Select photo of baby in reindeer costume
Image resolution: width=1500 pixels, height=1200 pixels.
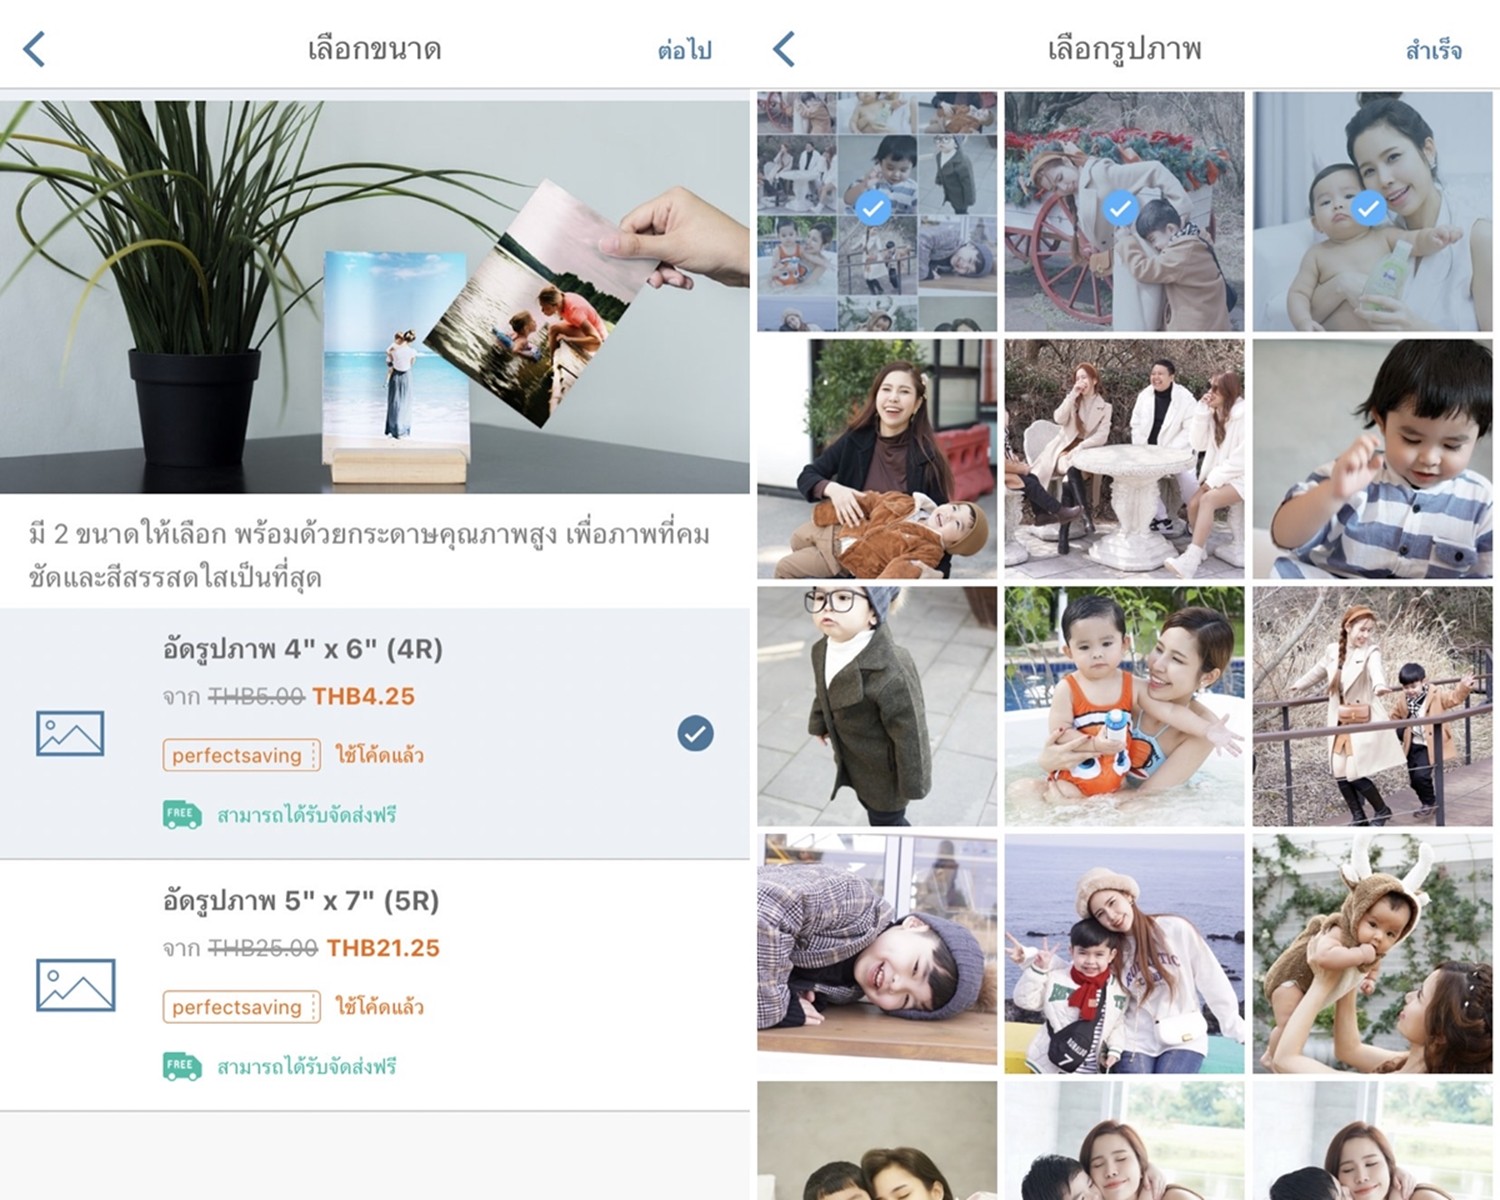(x=1372, y=954)
